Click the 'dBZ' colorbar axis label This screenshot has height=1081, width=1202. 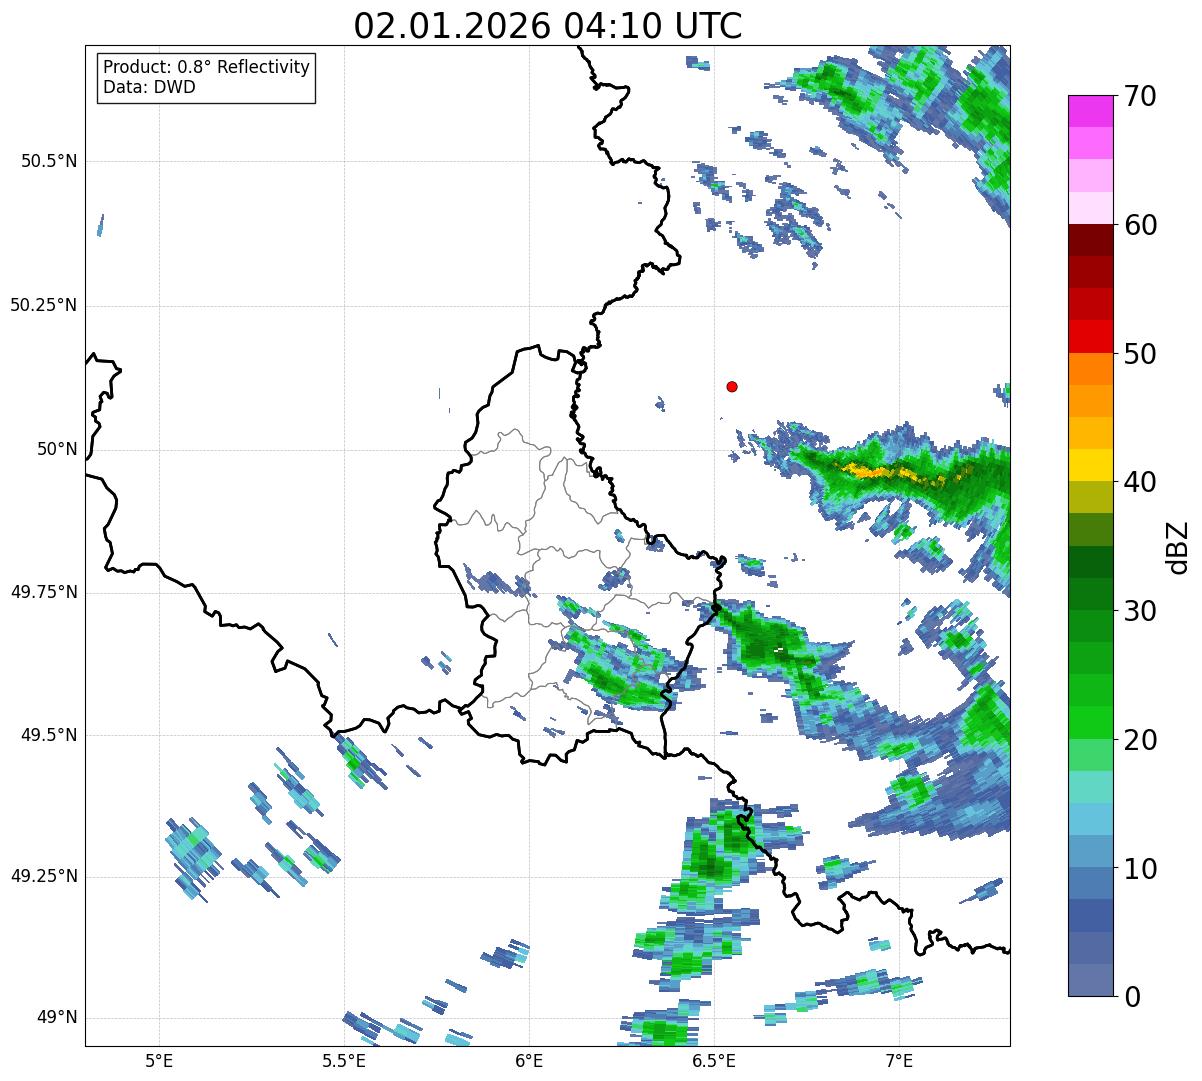[1179, 546]
